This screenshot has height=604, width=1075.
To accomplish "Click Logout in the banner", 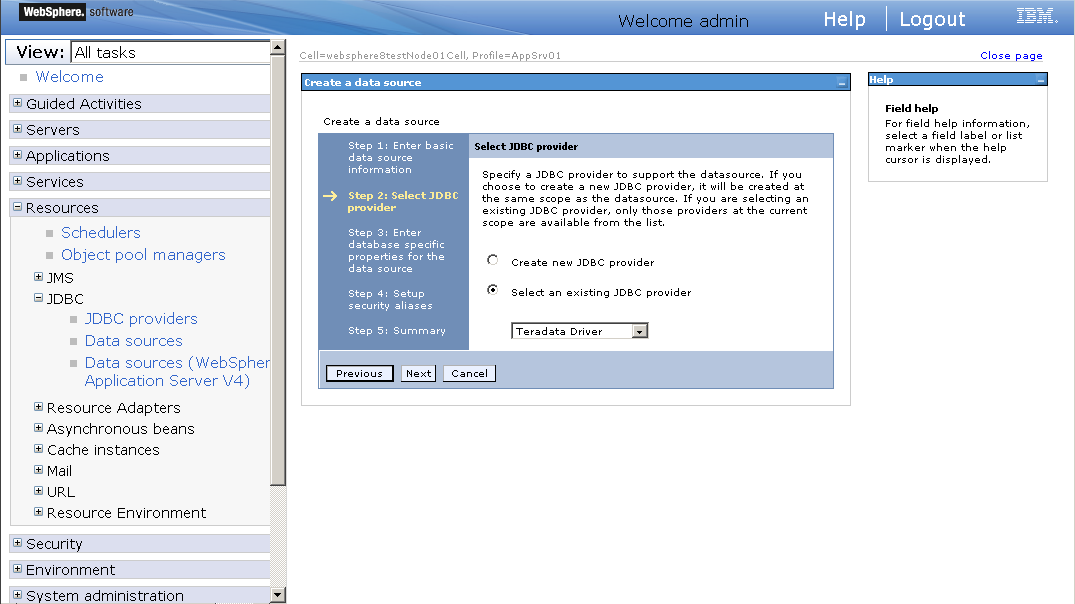I will pos(931,18).
